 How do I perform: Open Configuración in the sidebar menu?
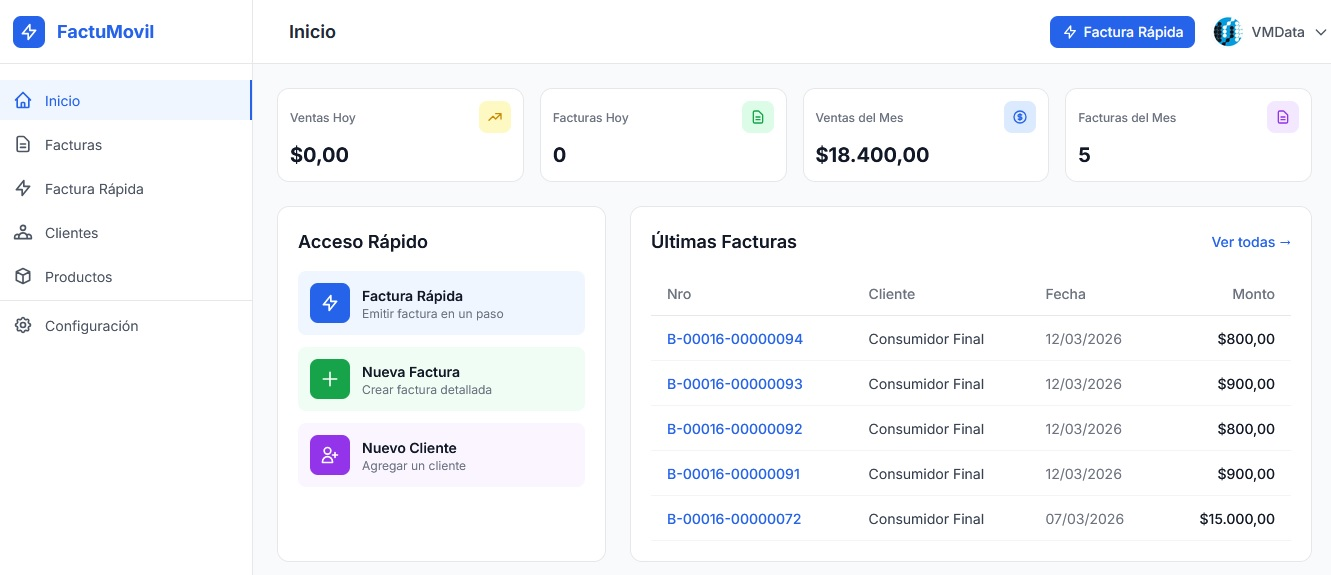tap(126, 326)
